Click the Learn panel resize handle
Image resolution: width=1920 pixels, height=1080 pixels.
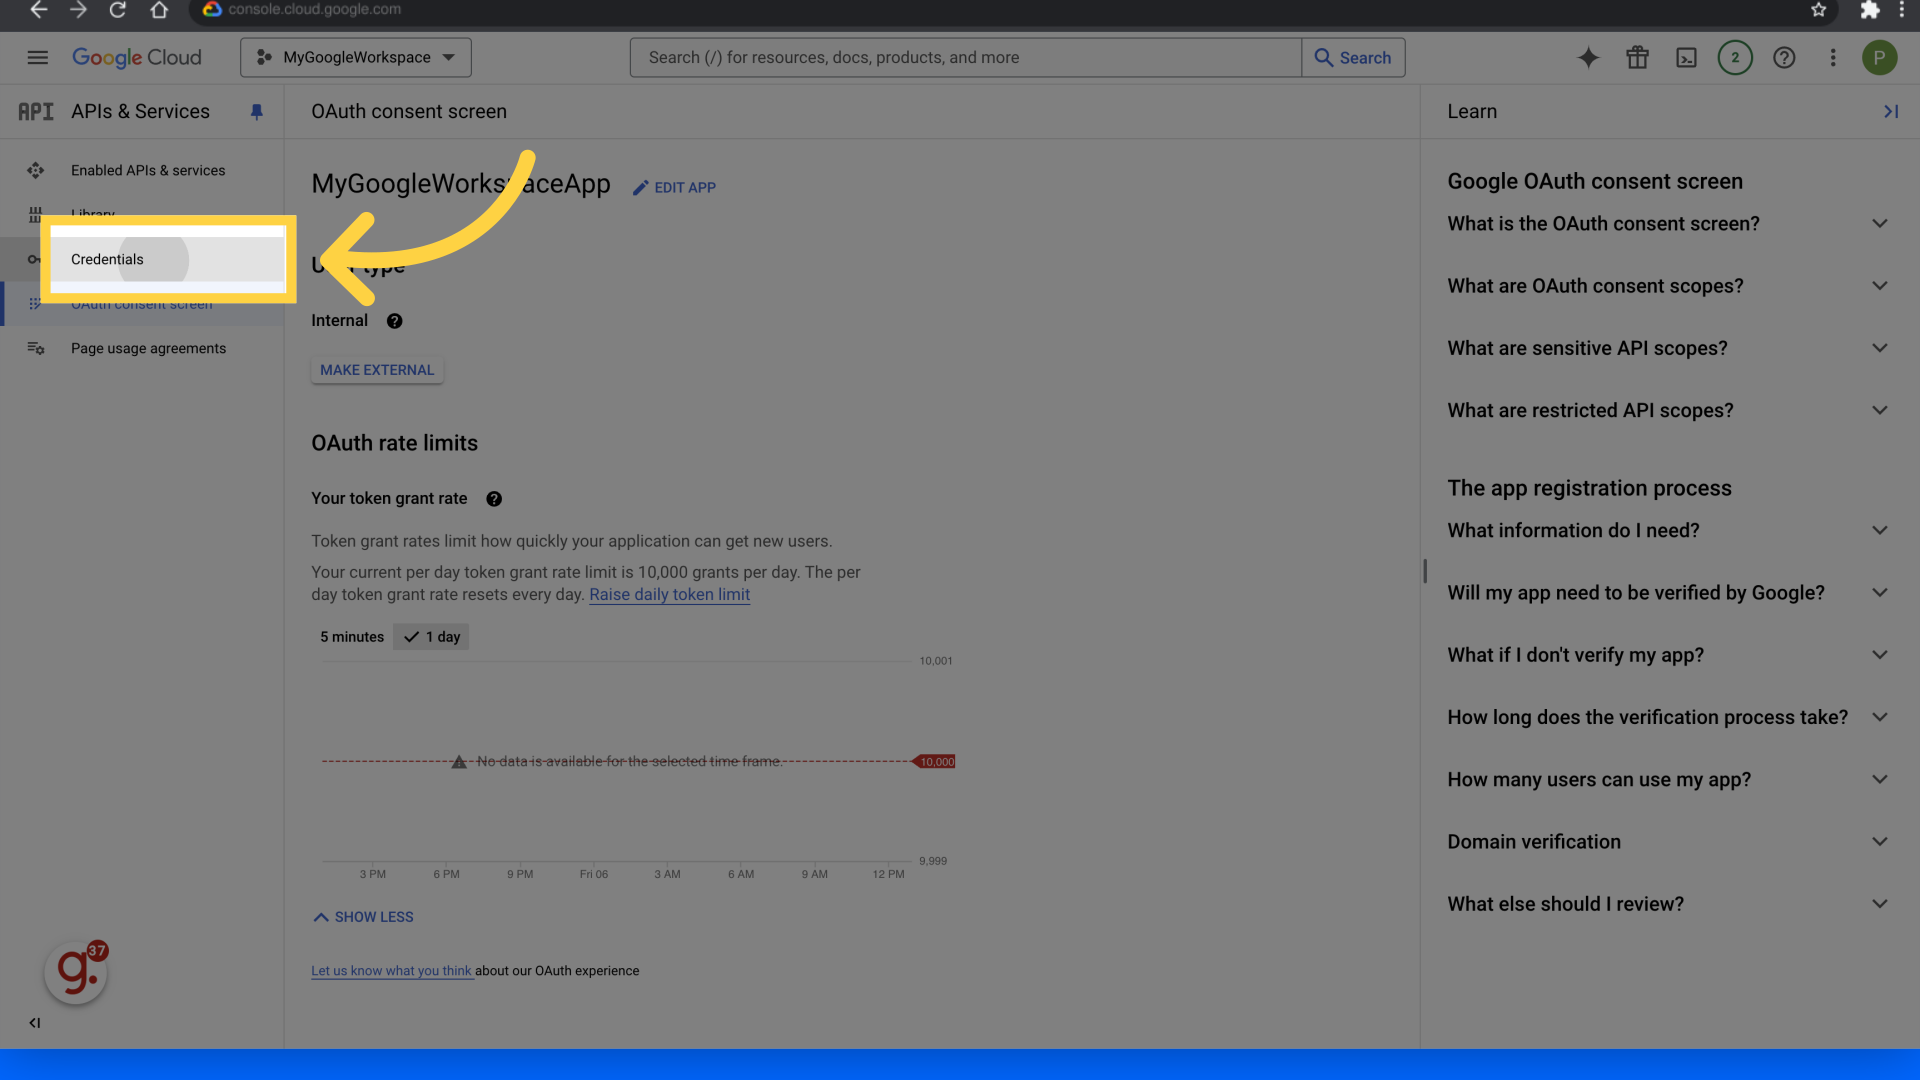(x=1425, y=571)
